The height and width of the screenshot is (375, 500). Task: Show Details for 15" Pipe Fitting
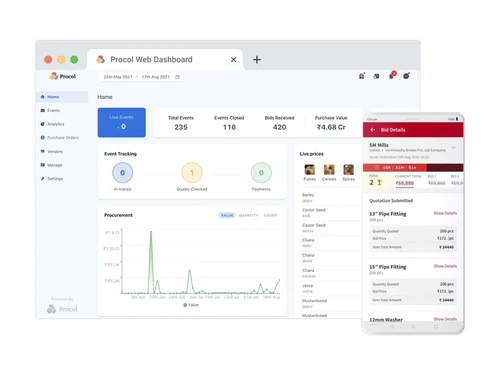click(x=445, y=266)
